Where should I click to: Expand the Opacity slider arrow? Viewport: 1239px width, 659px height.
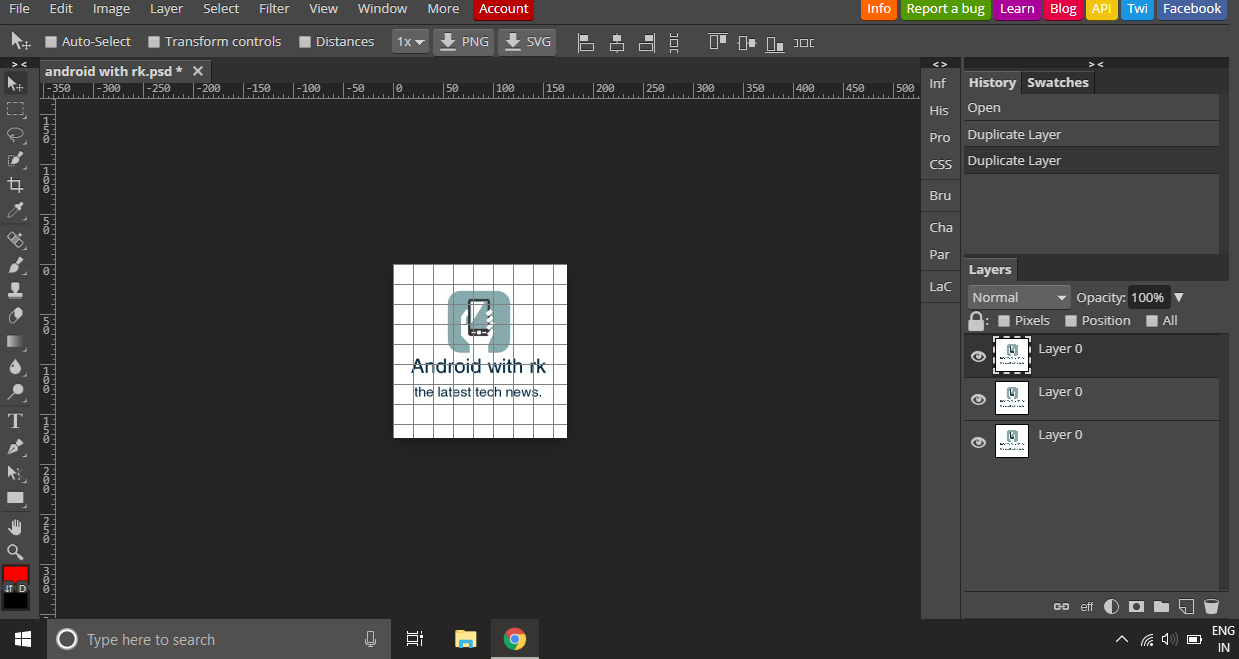point(1179,297)
